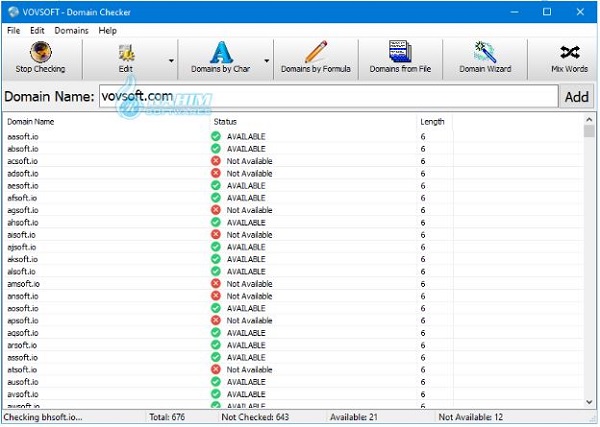Image resolution: width=600 pixels, height=427 pixels.
Task: Click green available icon for aasoft.io
Action: point(216,136)
